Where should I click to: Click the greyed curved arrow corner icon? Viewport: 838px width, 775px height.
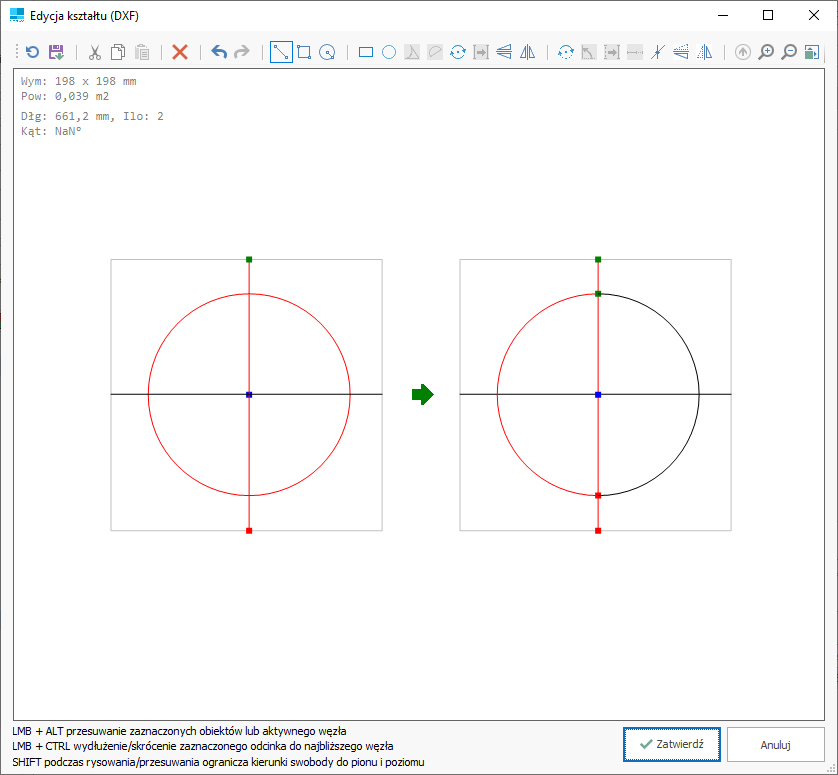(589, 52)
